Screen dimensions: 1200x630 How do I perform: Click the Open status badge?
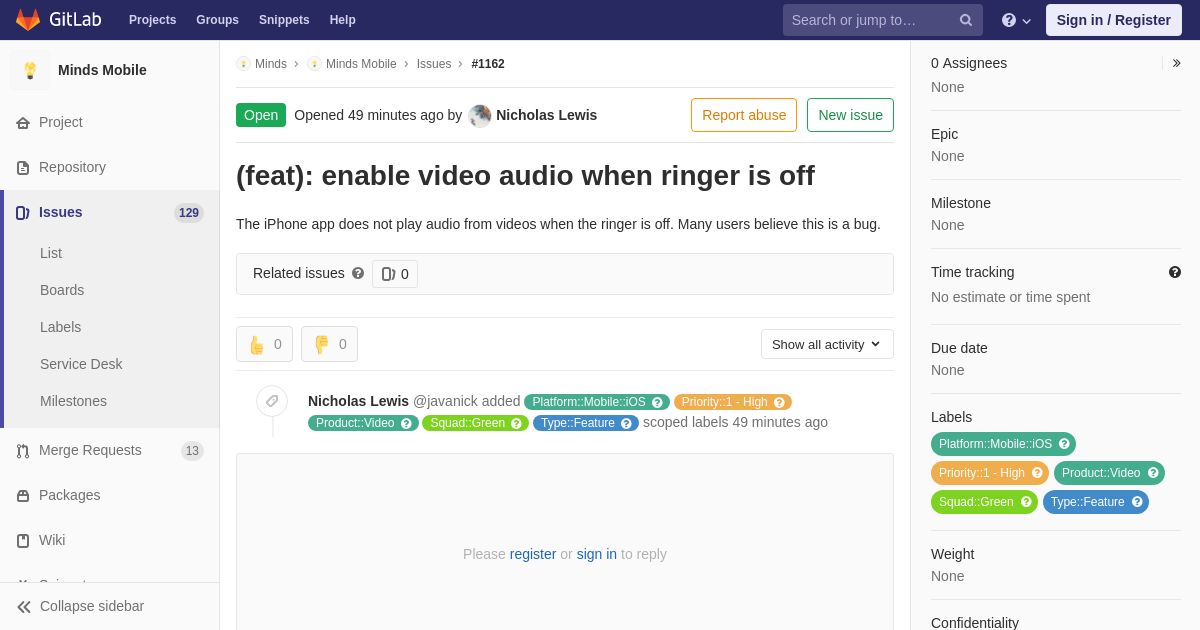(x=261, y=115)
